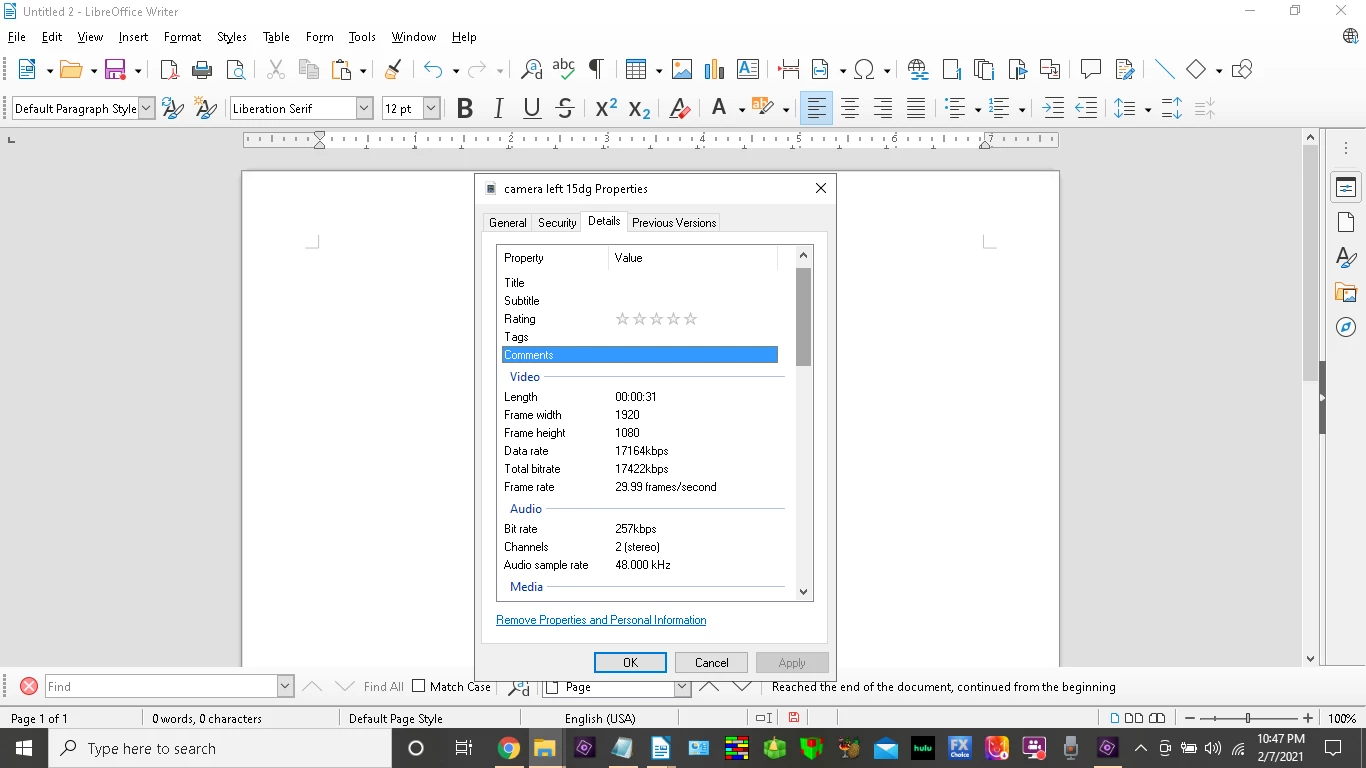Open the 12 pt font size dropdown
Viewport: 1366px width, 768px height.
pos(431,108)
